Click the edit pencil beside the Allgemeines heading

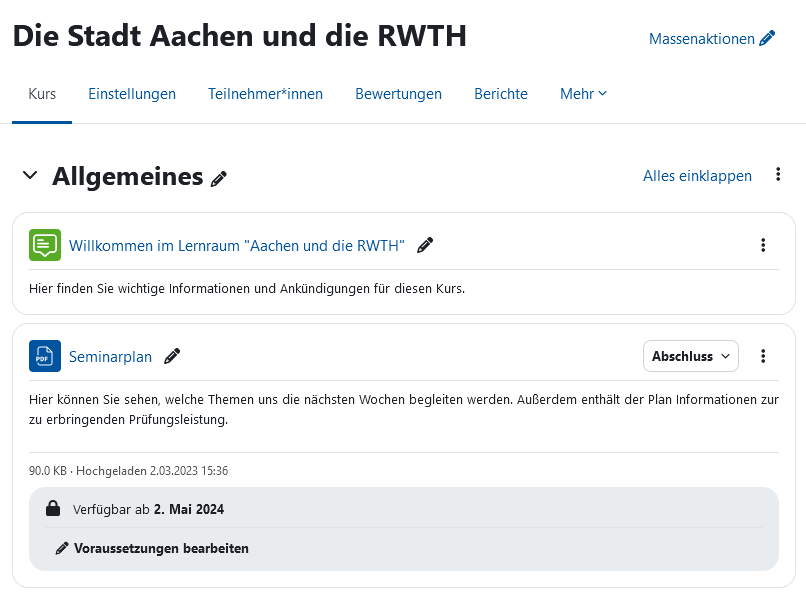pos(219,177)
